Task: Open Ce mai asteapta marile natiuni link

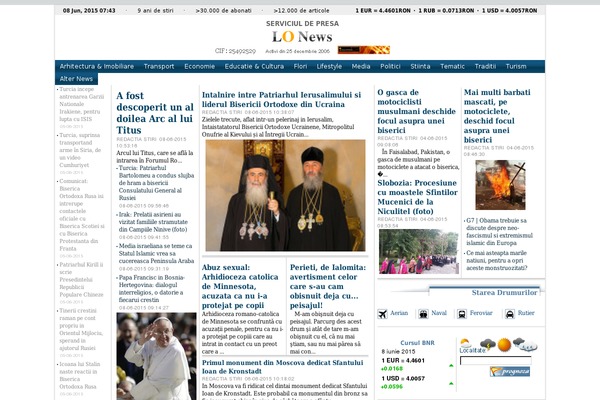Action: tap(497, 260)
